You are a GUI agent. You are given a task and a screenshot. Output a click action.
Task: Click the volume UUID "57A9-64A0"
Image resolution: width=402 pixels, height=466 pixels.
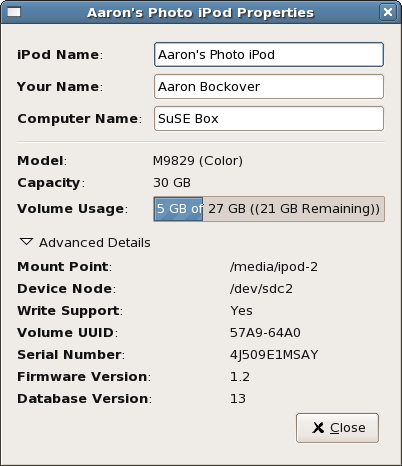(x=265, y=333)
